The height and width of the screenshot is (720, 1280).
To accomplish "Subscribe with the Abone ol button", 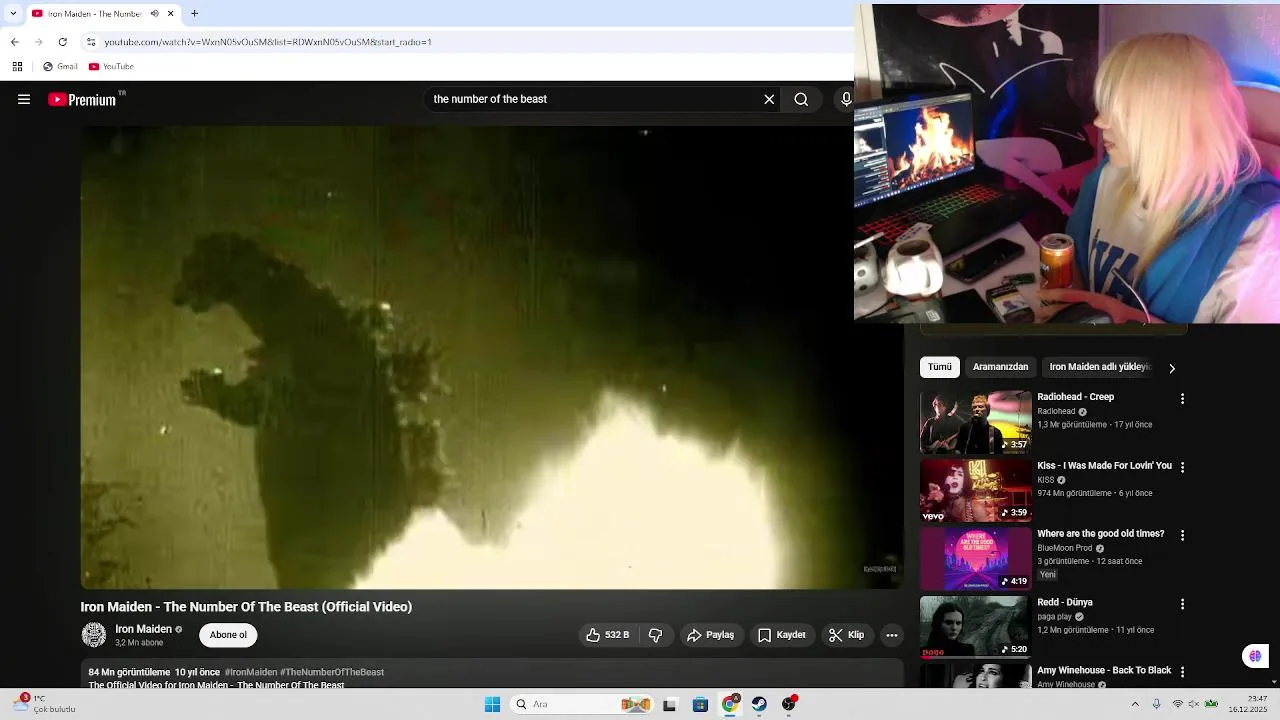I will click(x=228, y=635).
